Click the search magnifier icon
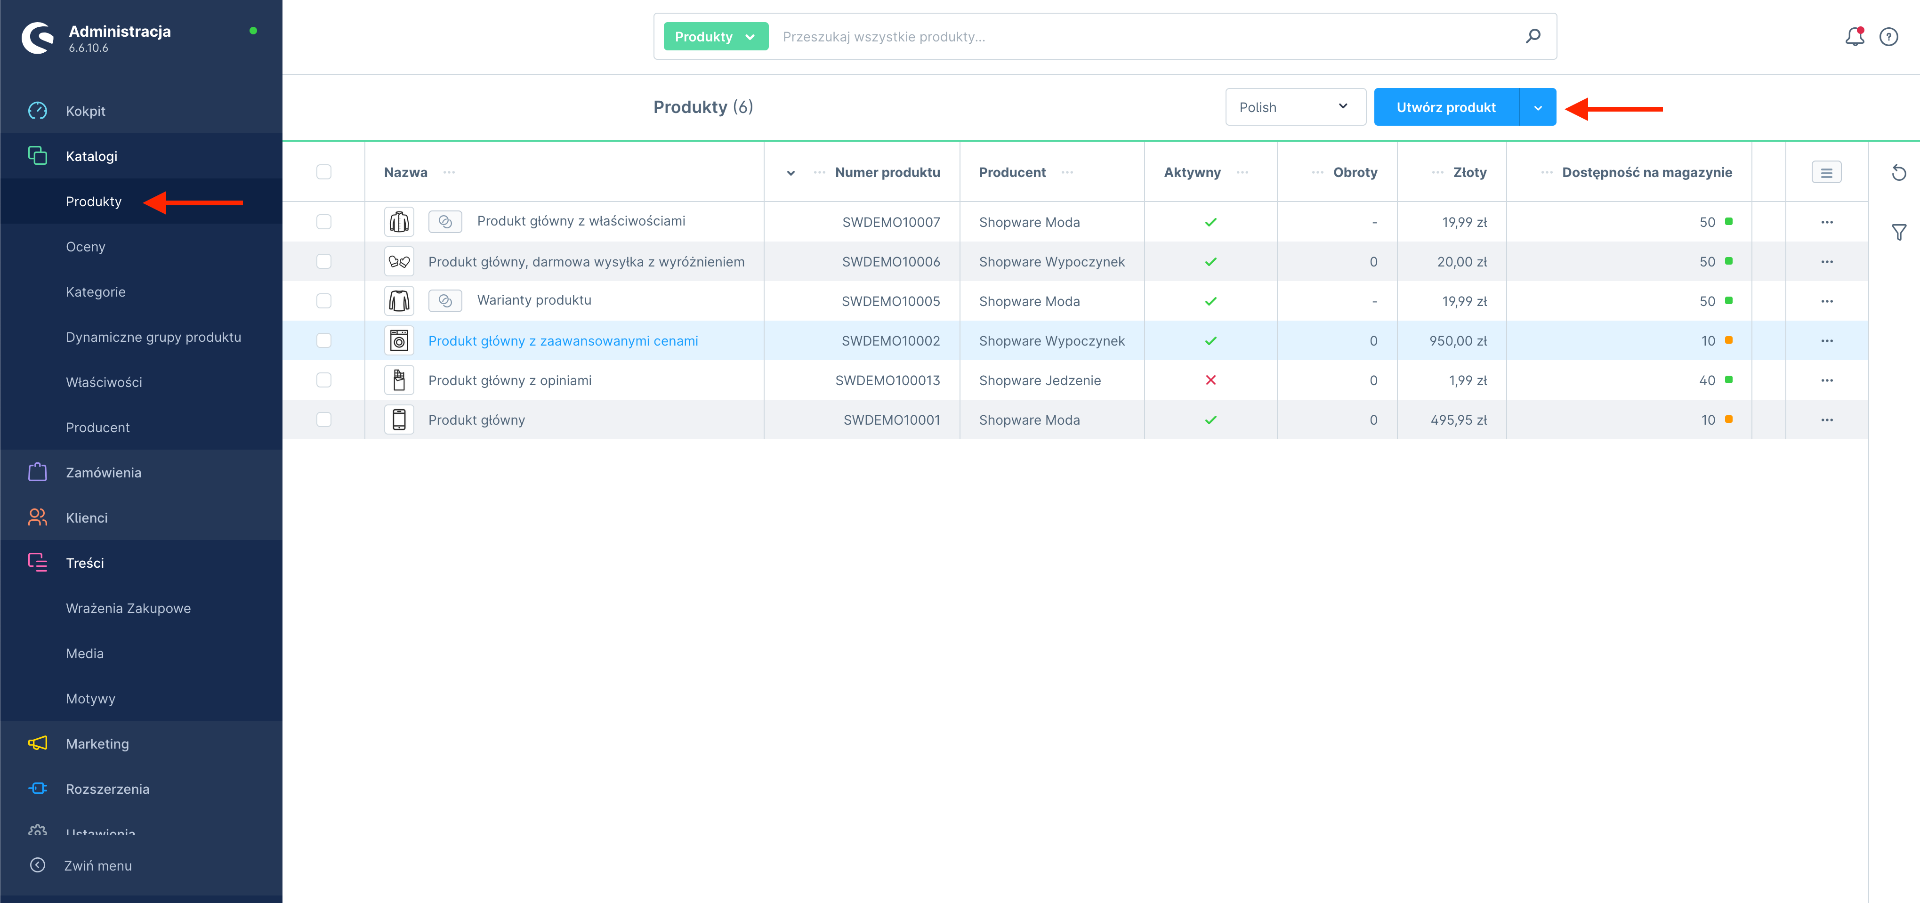This screenshot has height=903, width=1920. pos(1532,37)
